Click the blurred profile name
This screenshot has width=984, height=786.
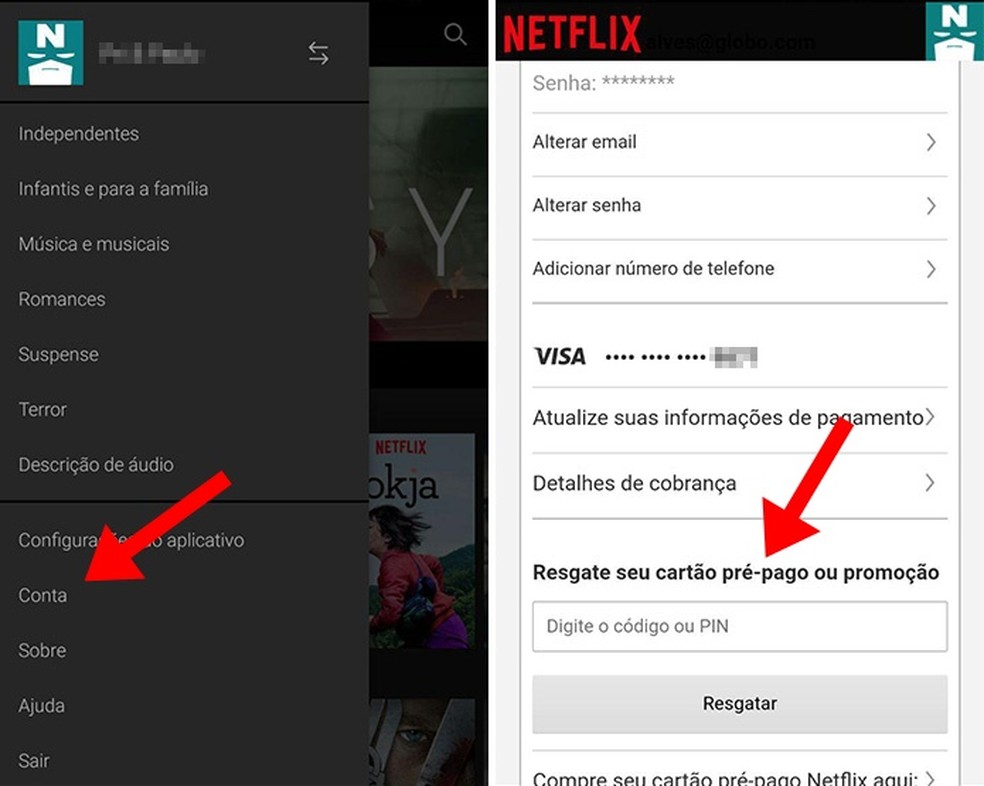(151, 54)
